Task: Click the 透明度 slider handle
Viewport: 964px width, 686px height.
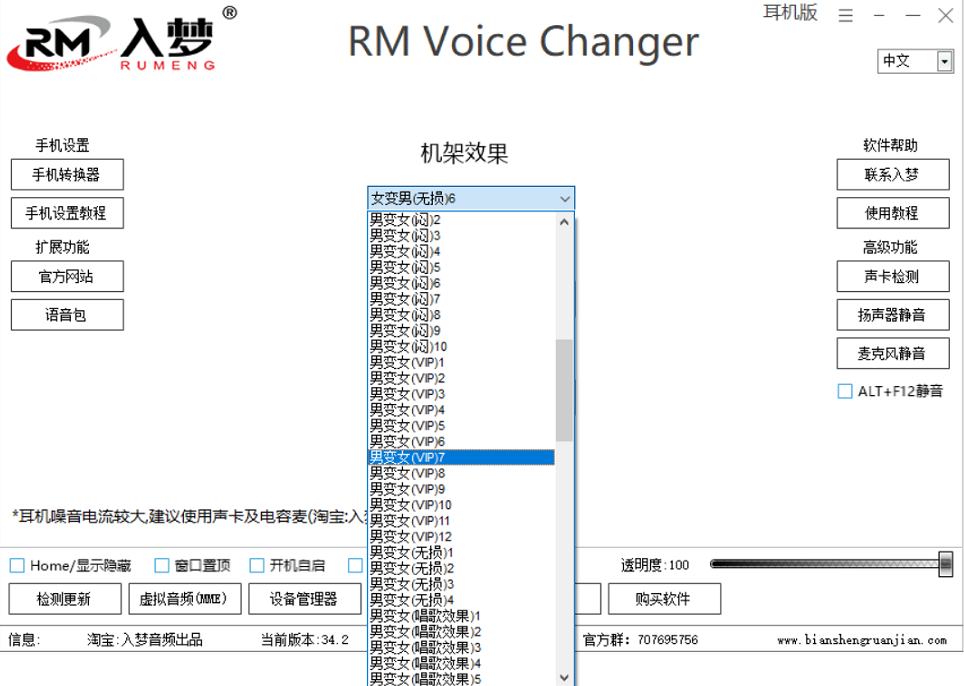Action: pos(946,564)
